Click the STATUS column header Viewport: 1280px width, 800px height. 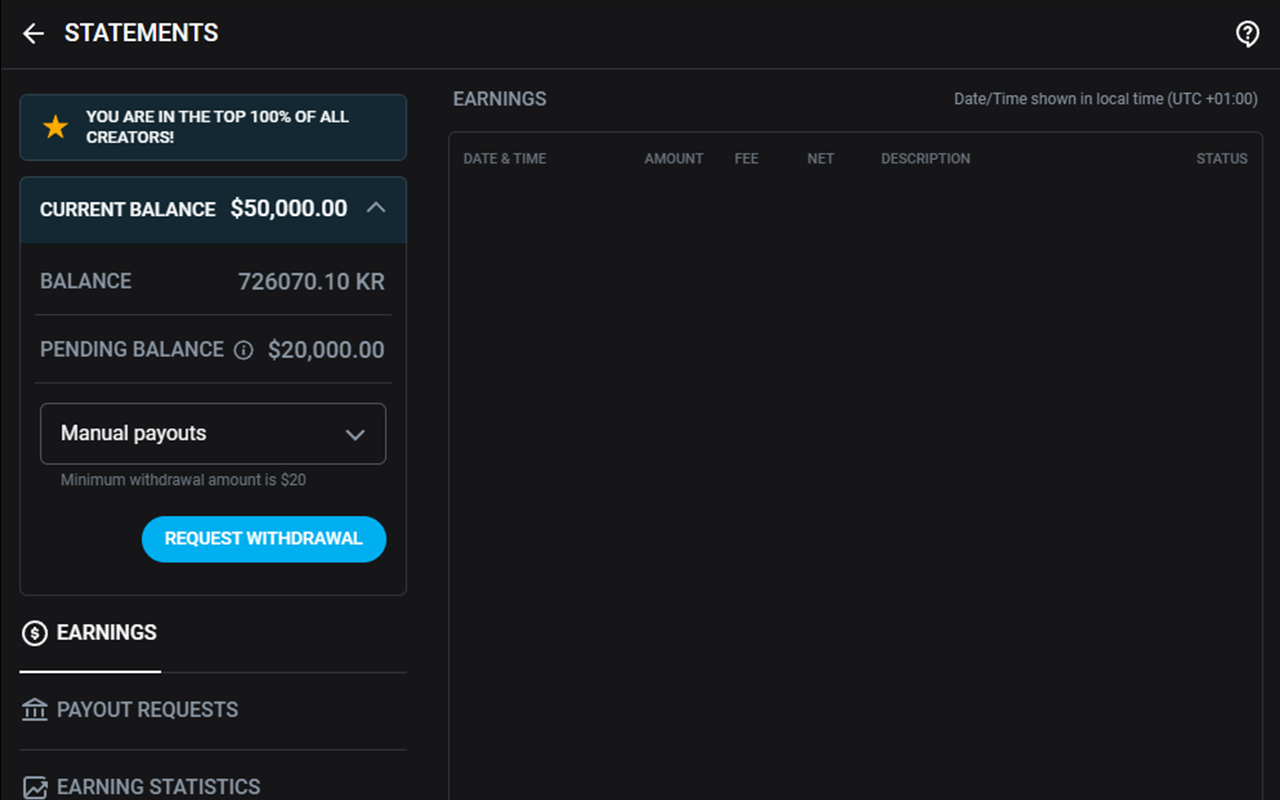(1222, 159)
